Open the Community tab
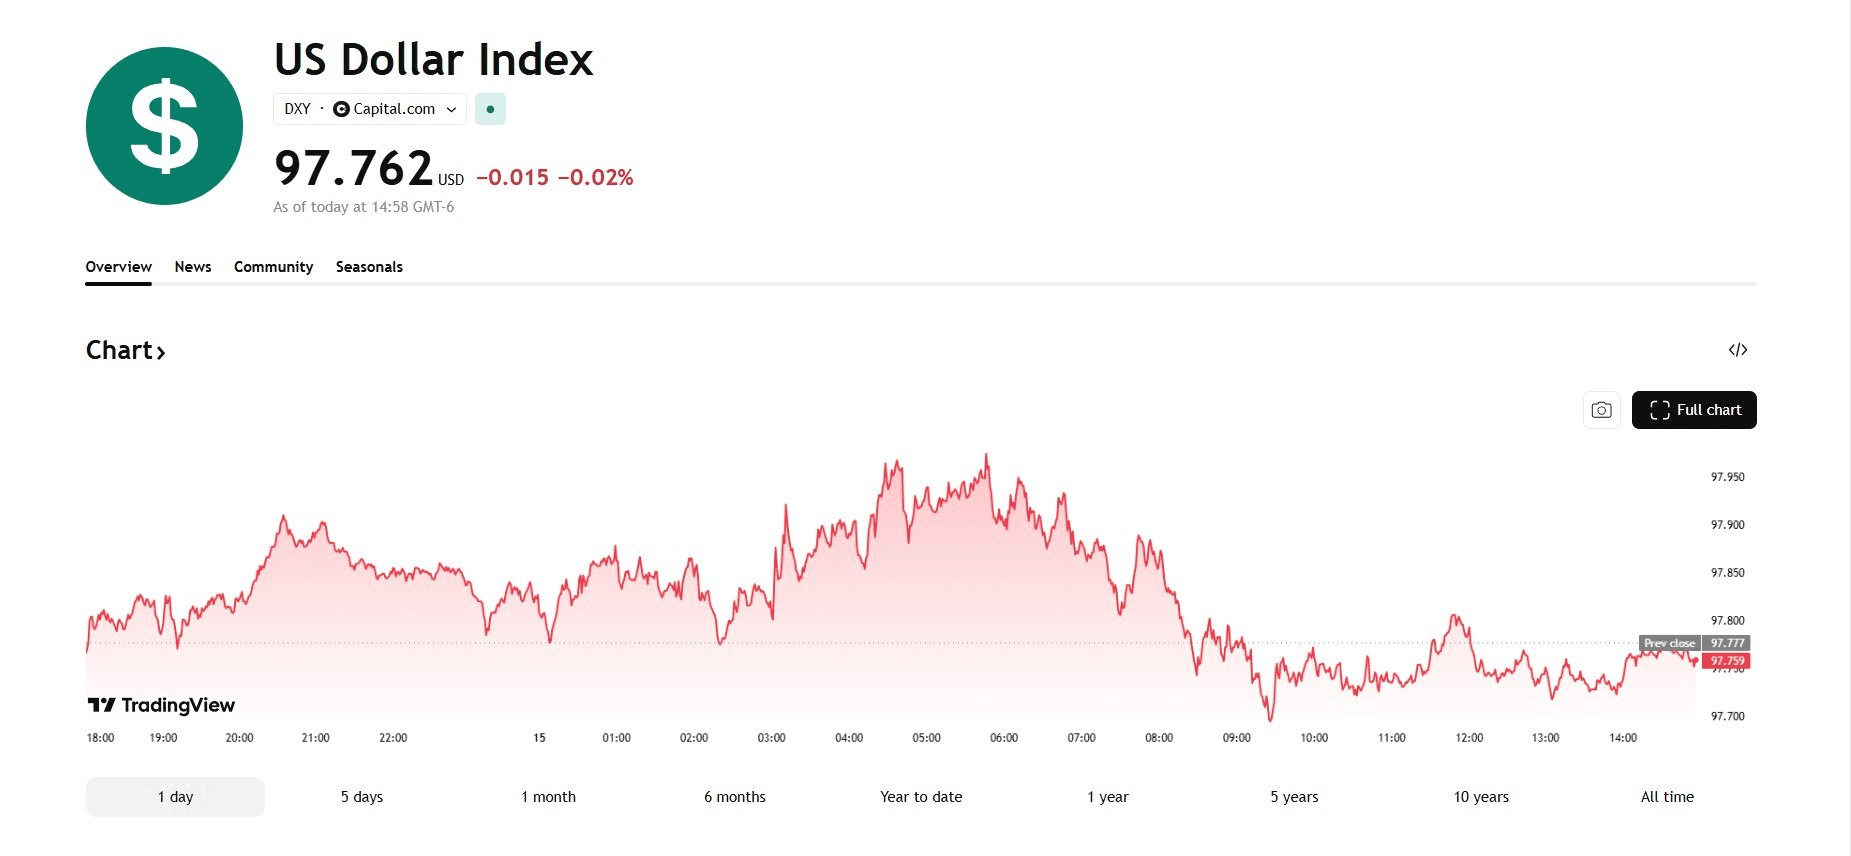Screen dimensions: 1851x856 273,267
